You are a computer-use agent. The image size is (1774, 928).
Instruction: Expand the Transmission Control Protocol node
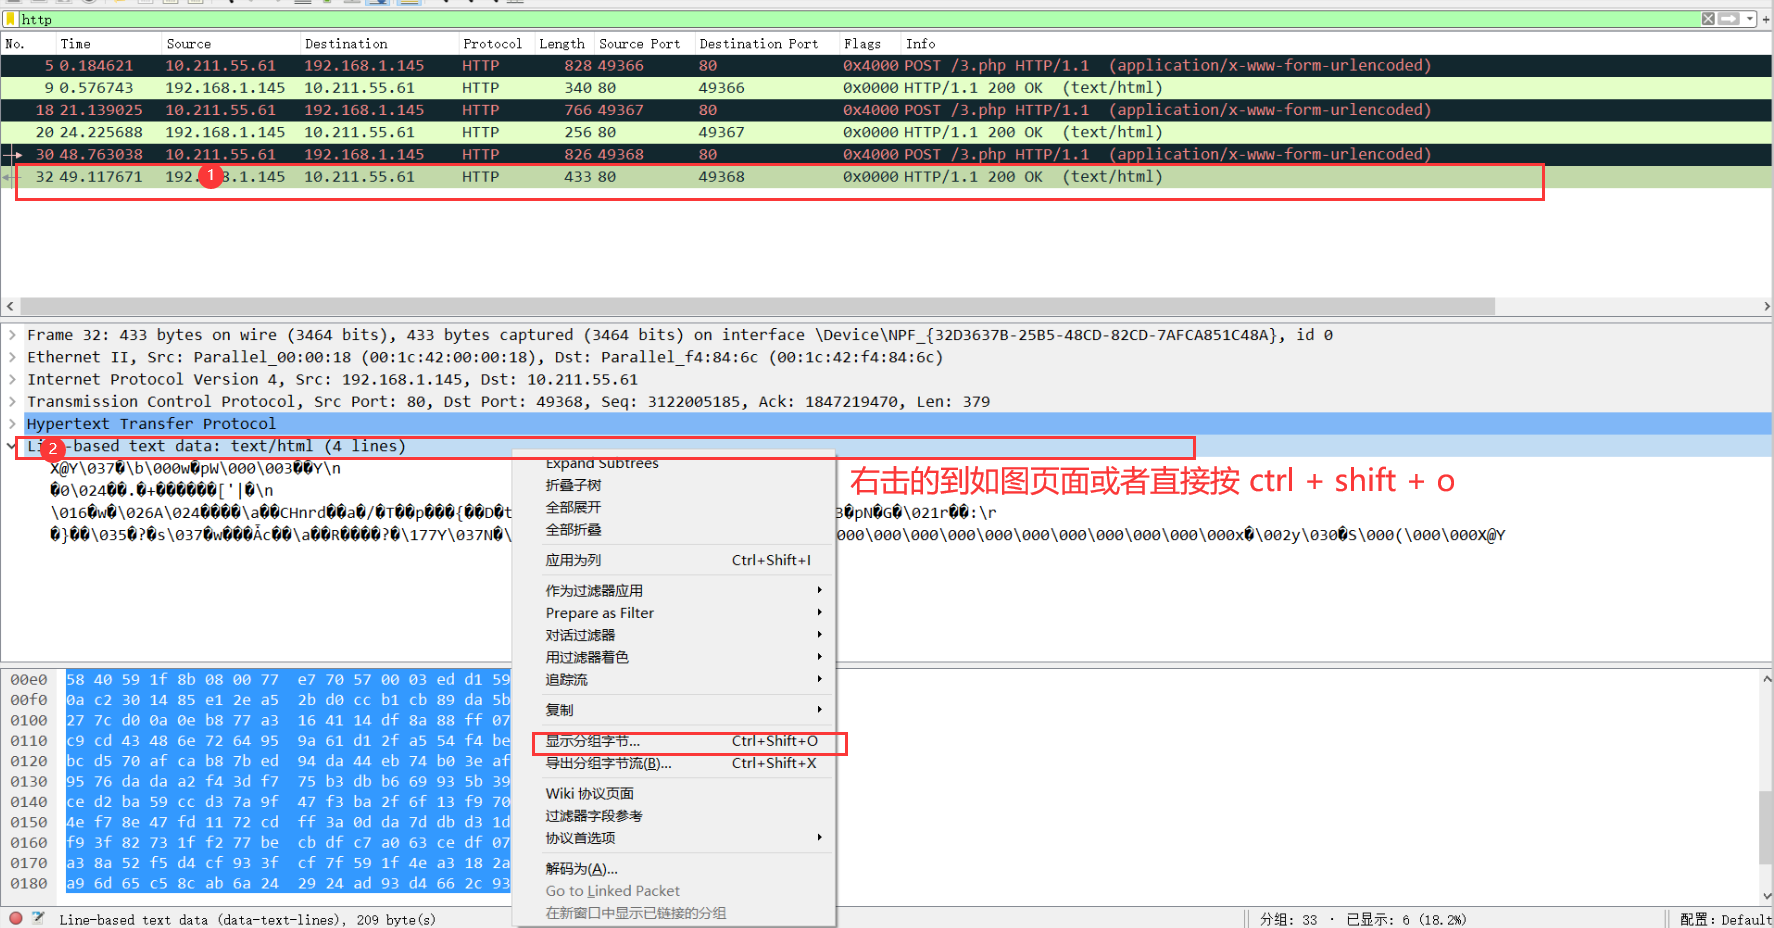click(x=12, y=401)
